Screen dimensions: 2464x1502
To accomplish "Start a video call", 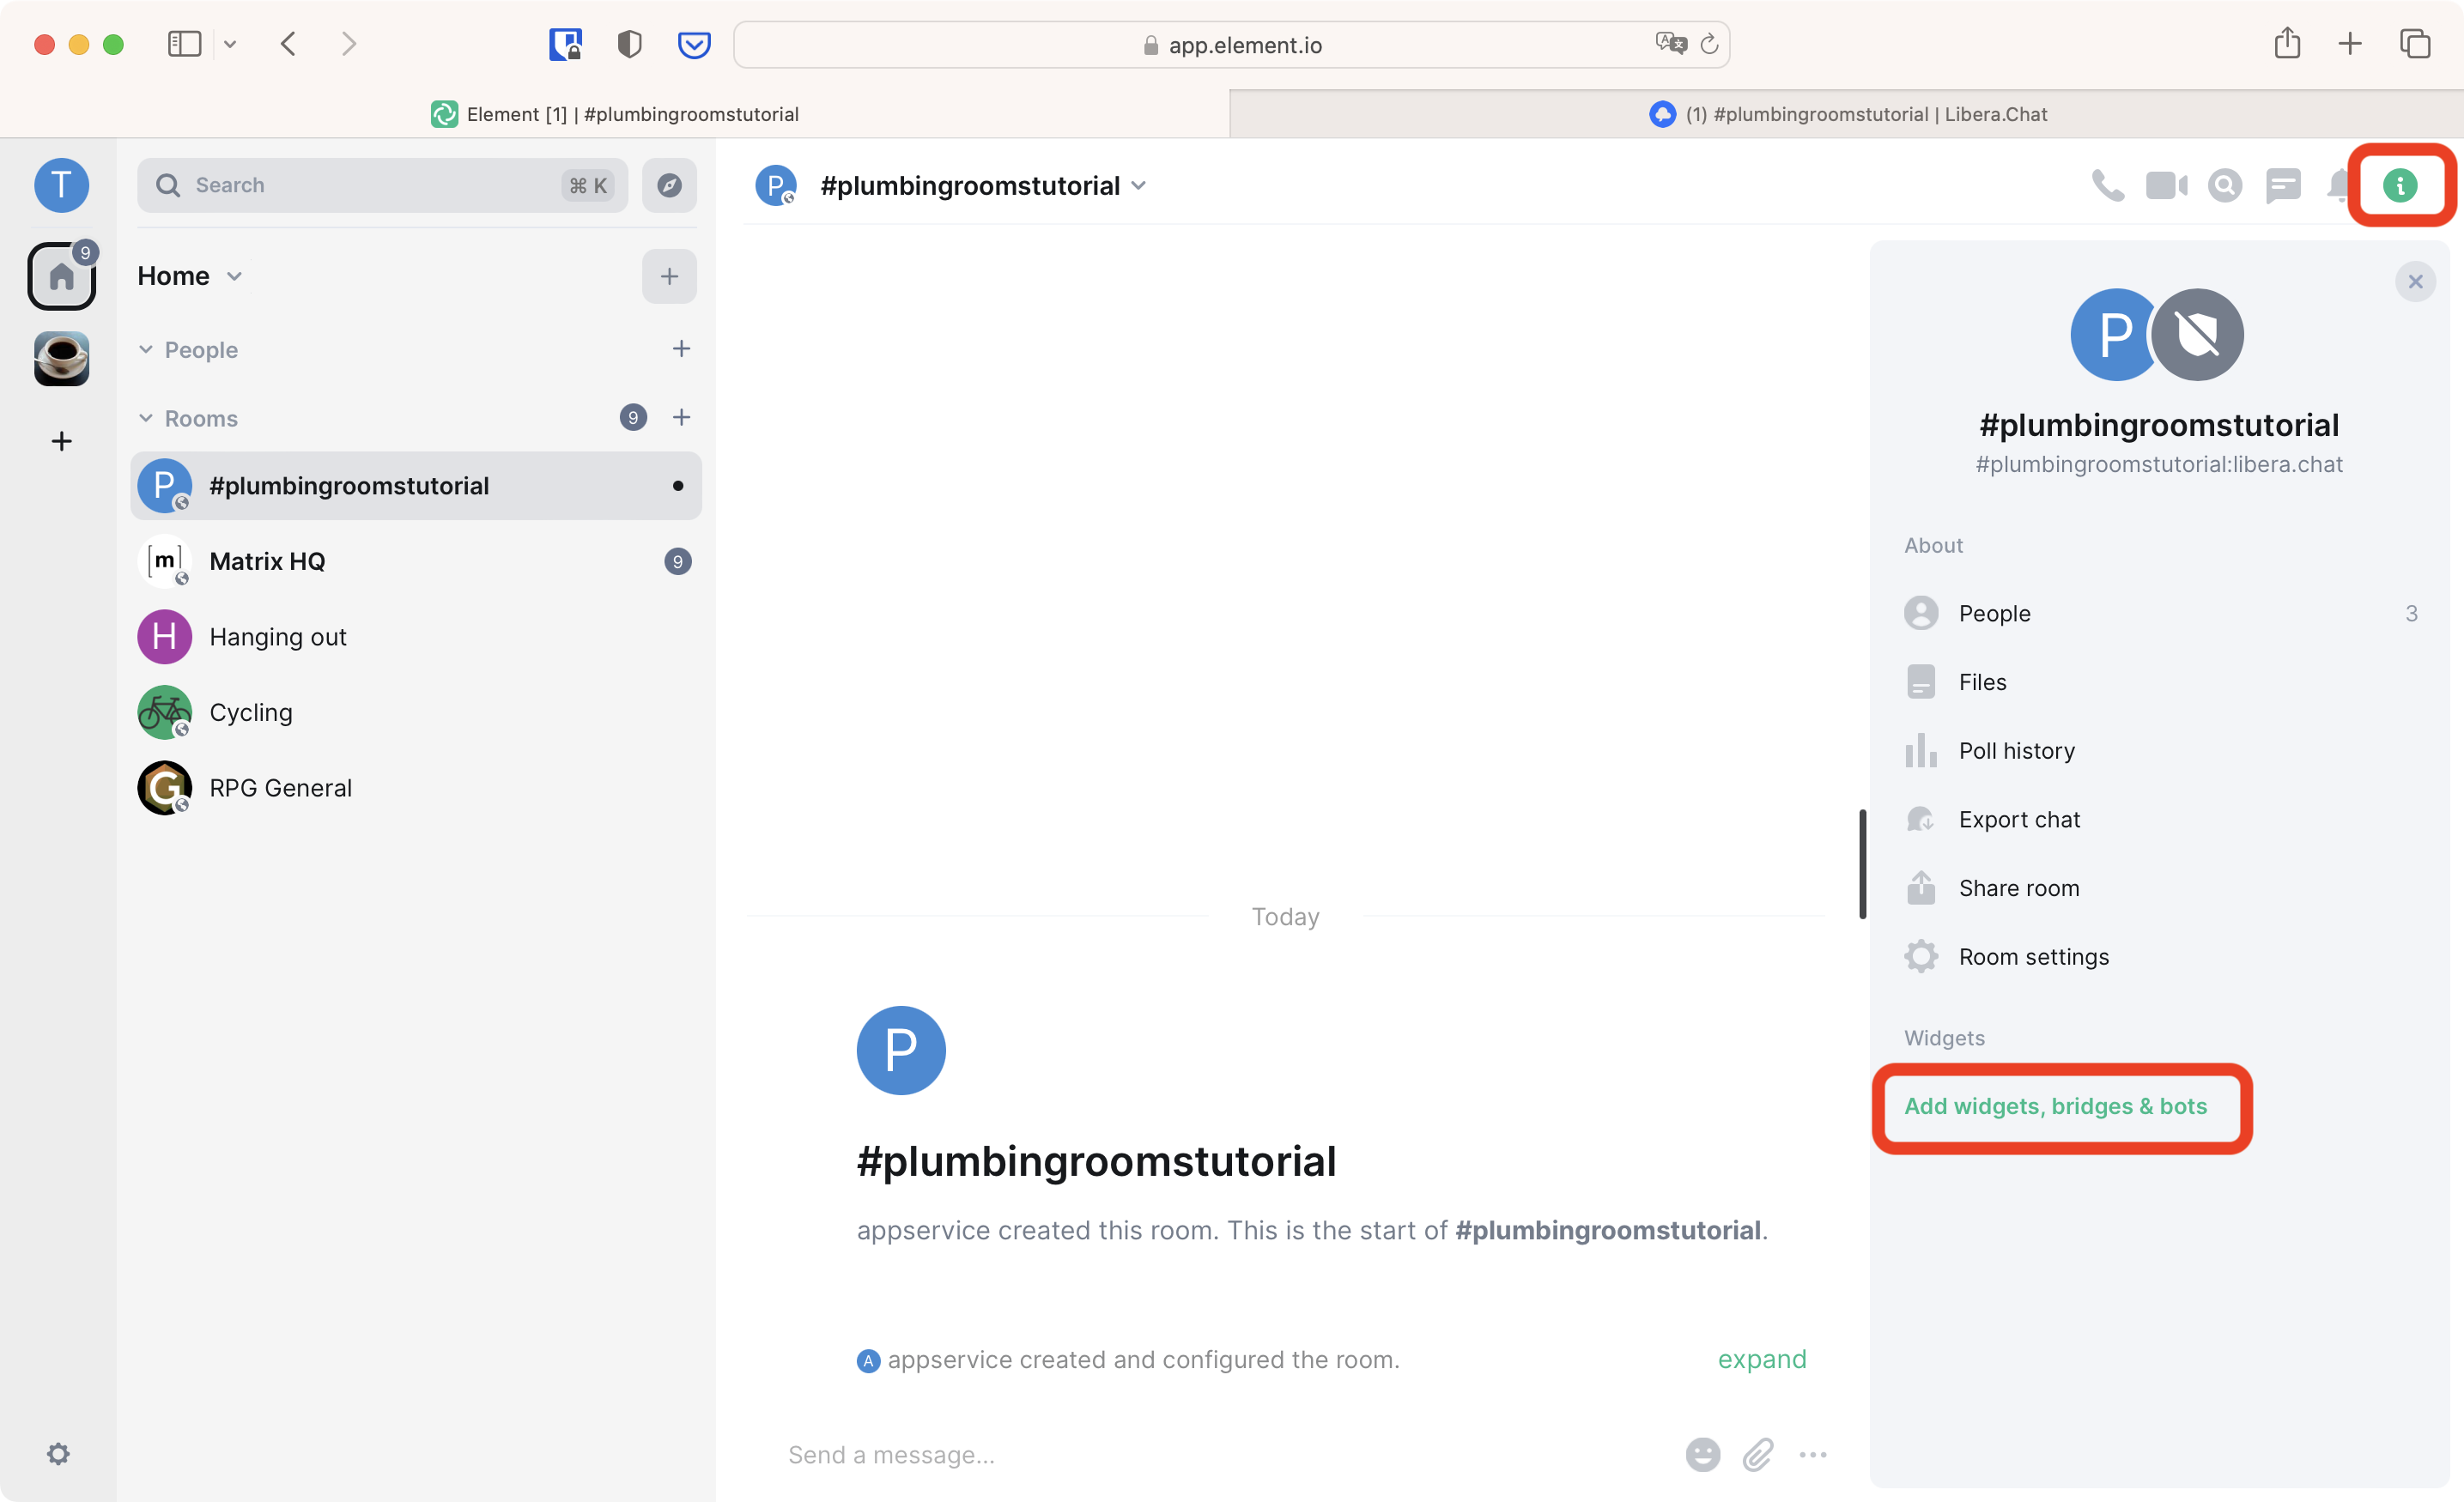I will (2166, 186).
